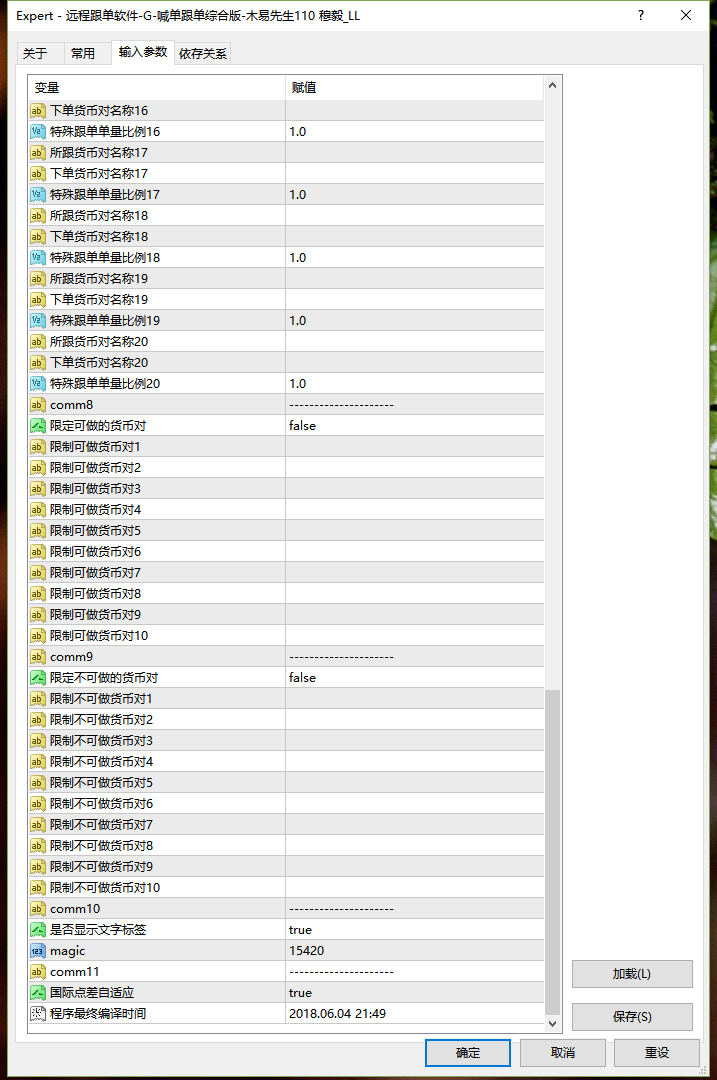717x1080 pixels.
Task: Click the 保存(S) button
Action: click(x=632, y=1017)
